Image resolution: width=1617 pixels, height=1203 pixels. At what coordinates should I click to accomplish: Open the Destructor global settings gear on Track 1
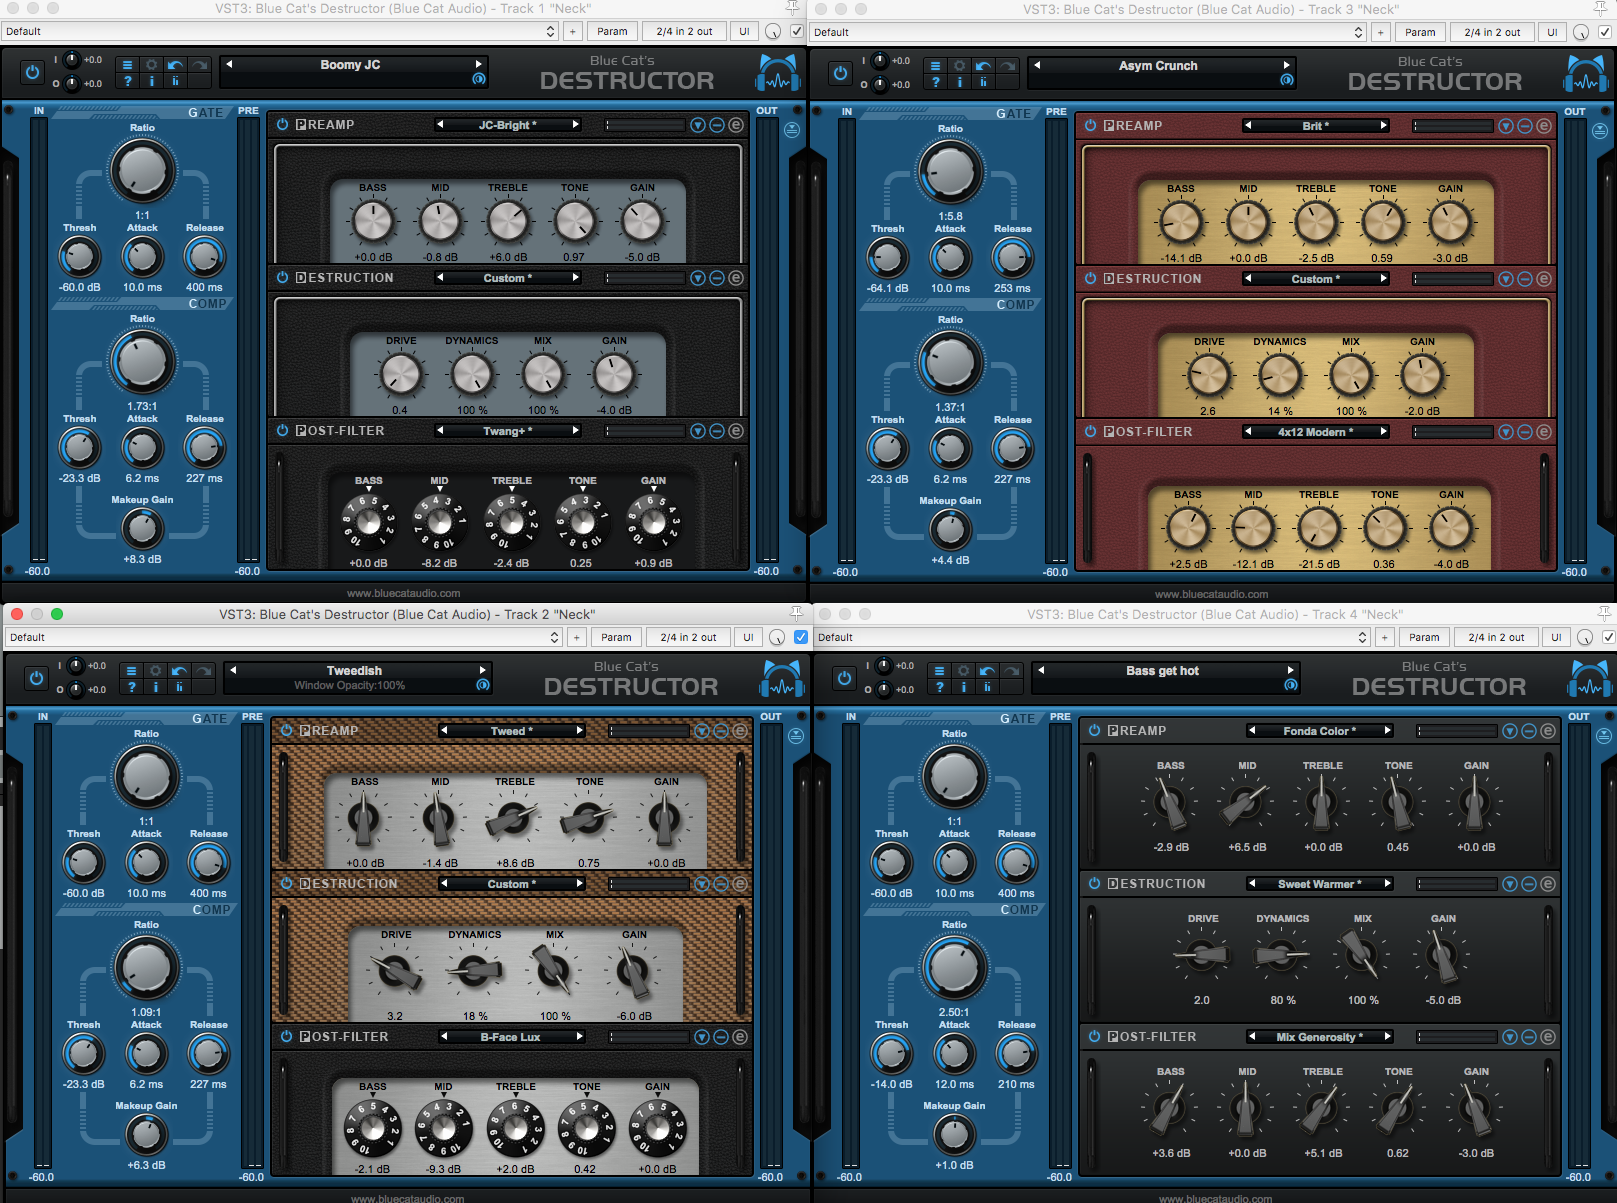click(151, 65)
